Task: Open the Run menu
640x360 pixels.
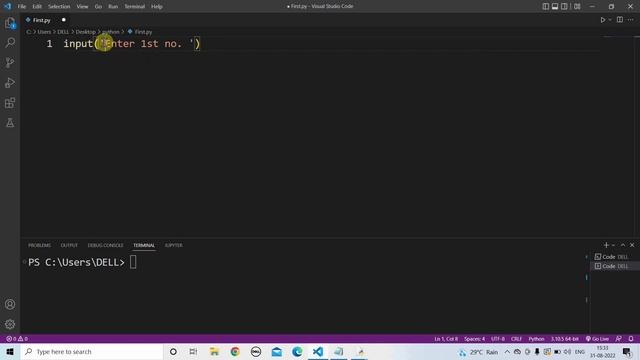Action: click(x=113, y=7)
